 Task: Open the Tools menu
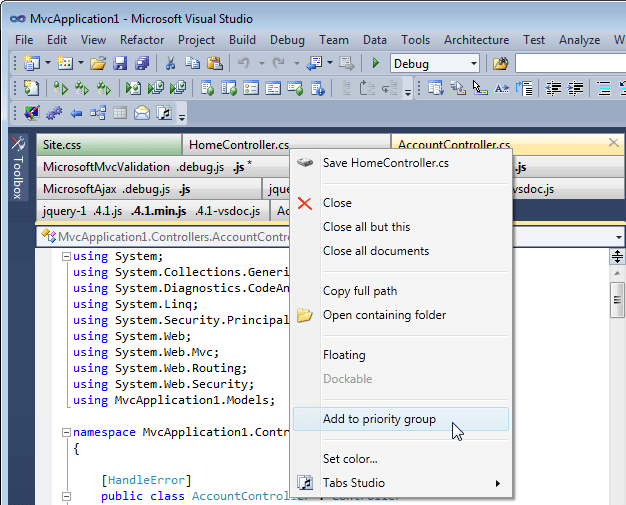[x=415, y=40]
